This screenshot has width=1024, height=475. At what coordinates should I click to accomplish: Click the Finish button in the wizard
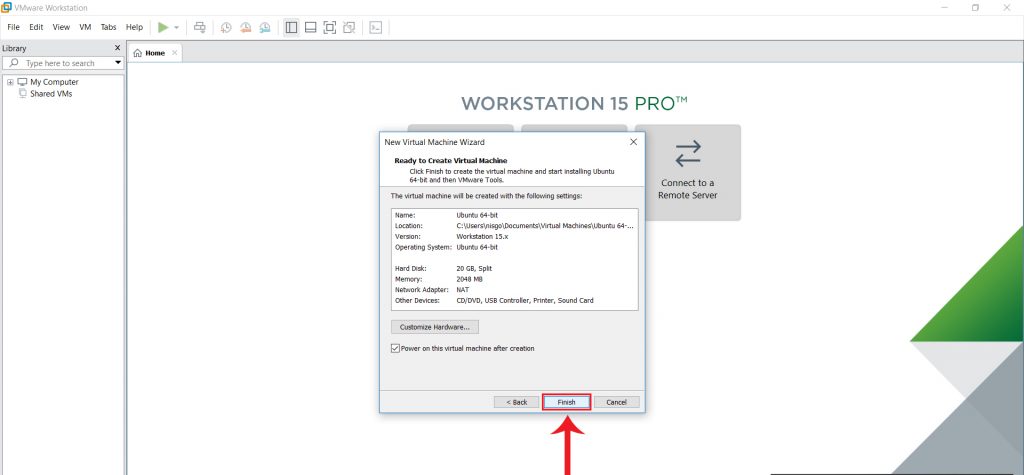point(566,402)
